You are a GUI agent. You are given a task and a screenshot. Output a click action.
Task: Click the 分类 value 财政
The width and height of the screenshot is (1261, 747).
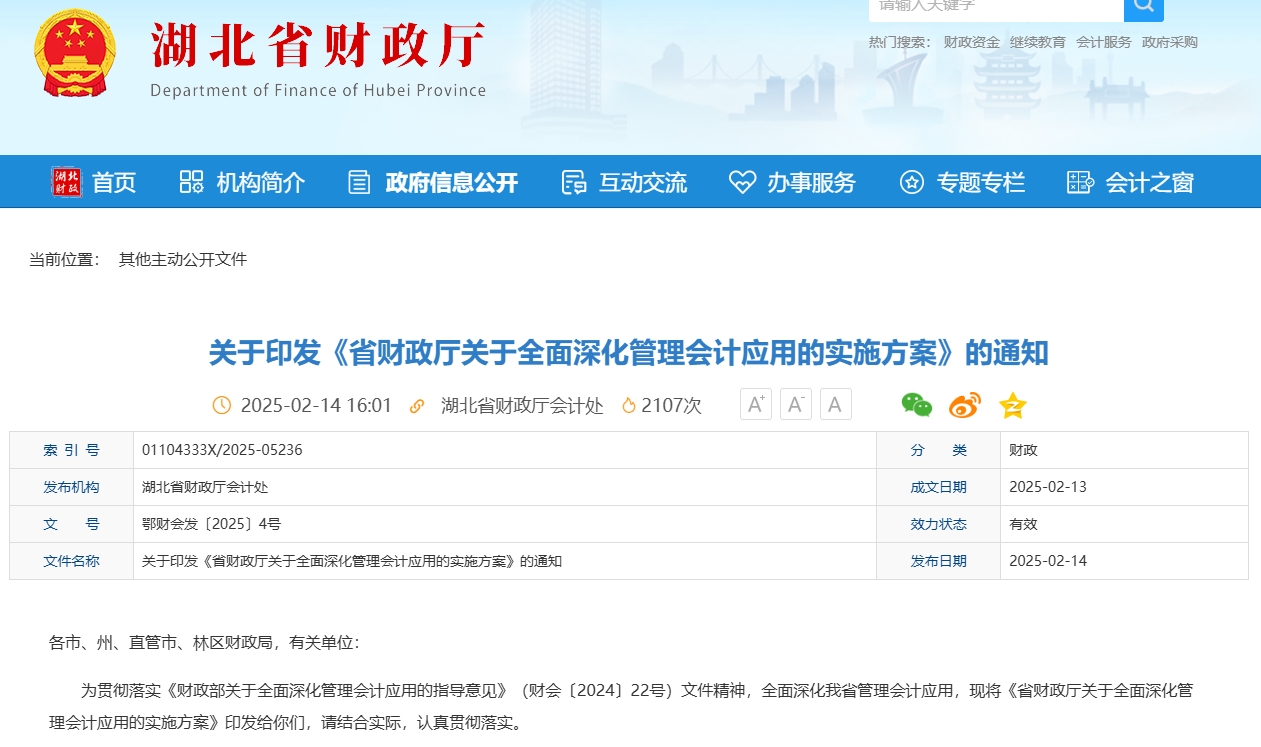(x=1024, y=450)
